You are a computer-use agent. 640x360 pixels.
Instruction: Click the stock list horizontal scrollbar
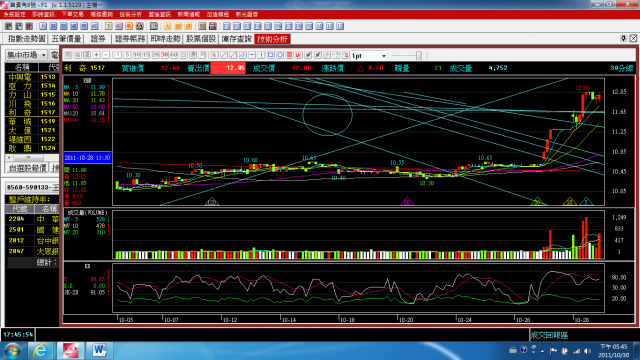(x=32, y=158)
